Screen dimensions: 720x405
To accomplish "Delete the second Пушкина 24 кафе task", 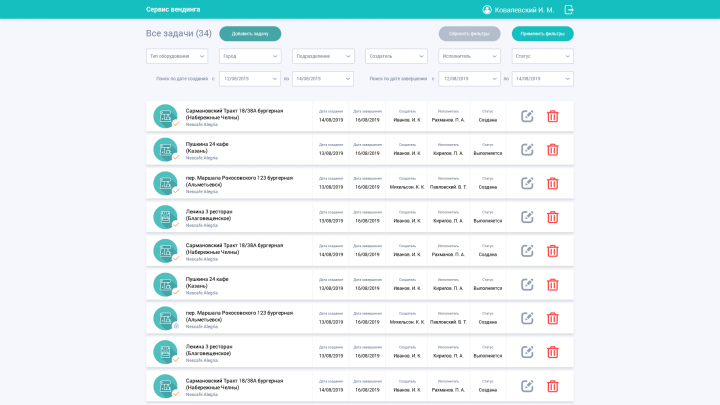I will click(552, 285).
